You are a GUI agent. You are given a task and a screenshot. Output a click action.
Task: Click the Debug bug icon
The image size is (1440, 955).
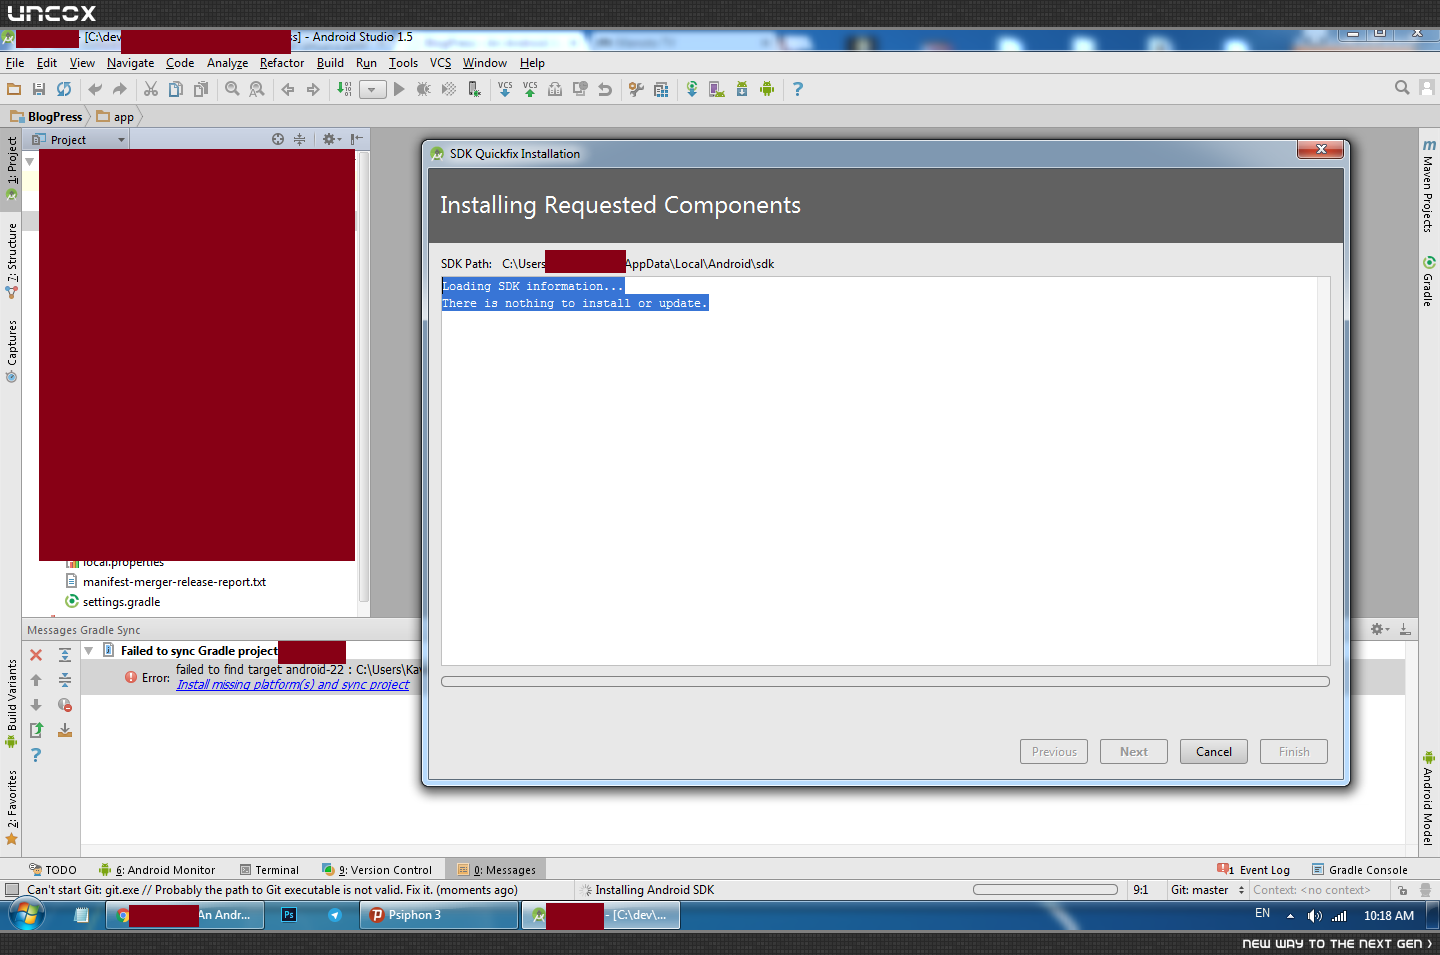pos(424,89)
